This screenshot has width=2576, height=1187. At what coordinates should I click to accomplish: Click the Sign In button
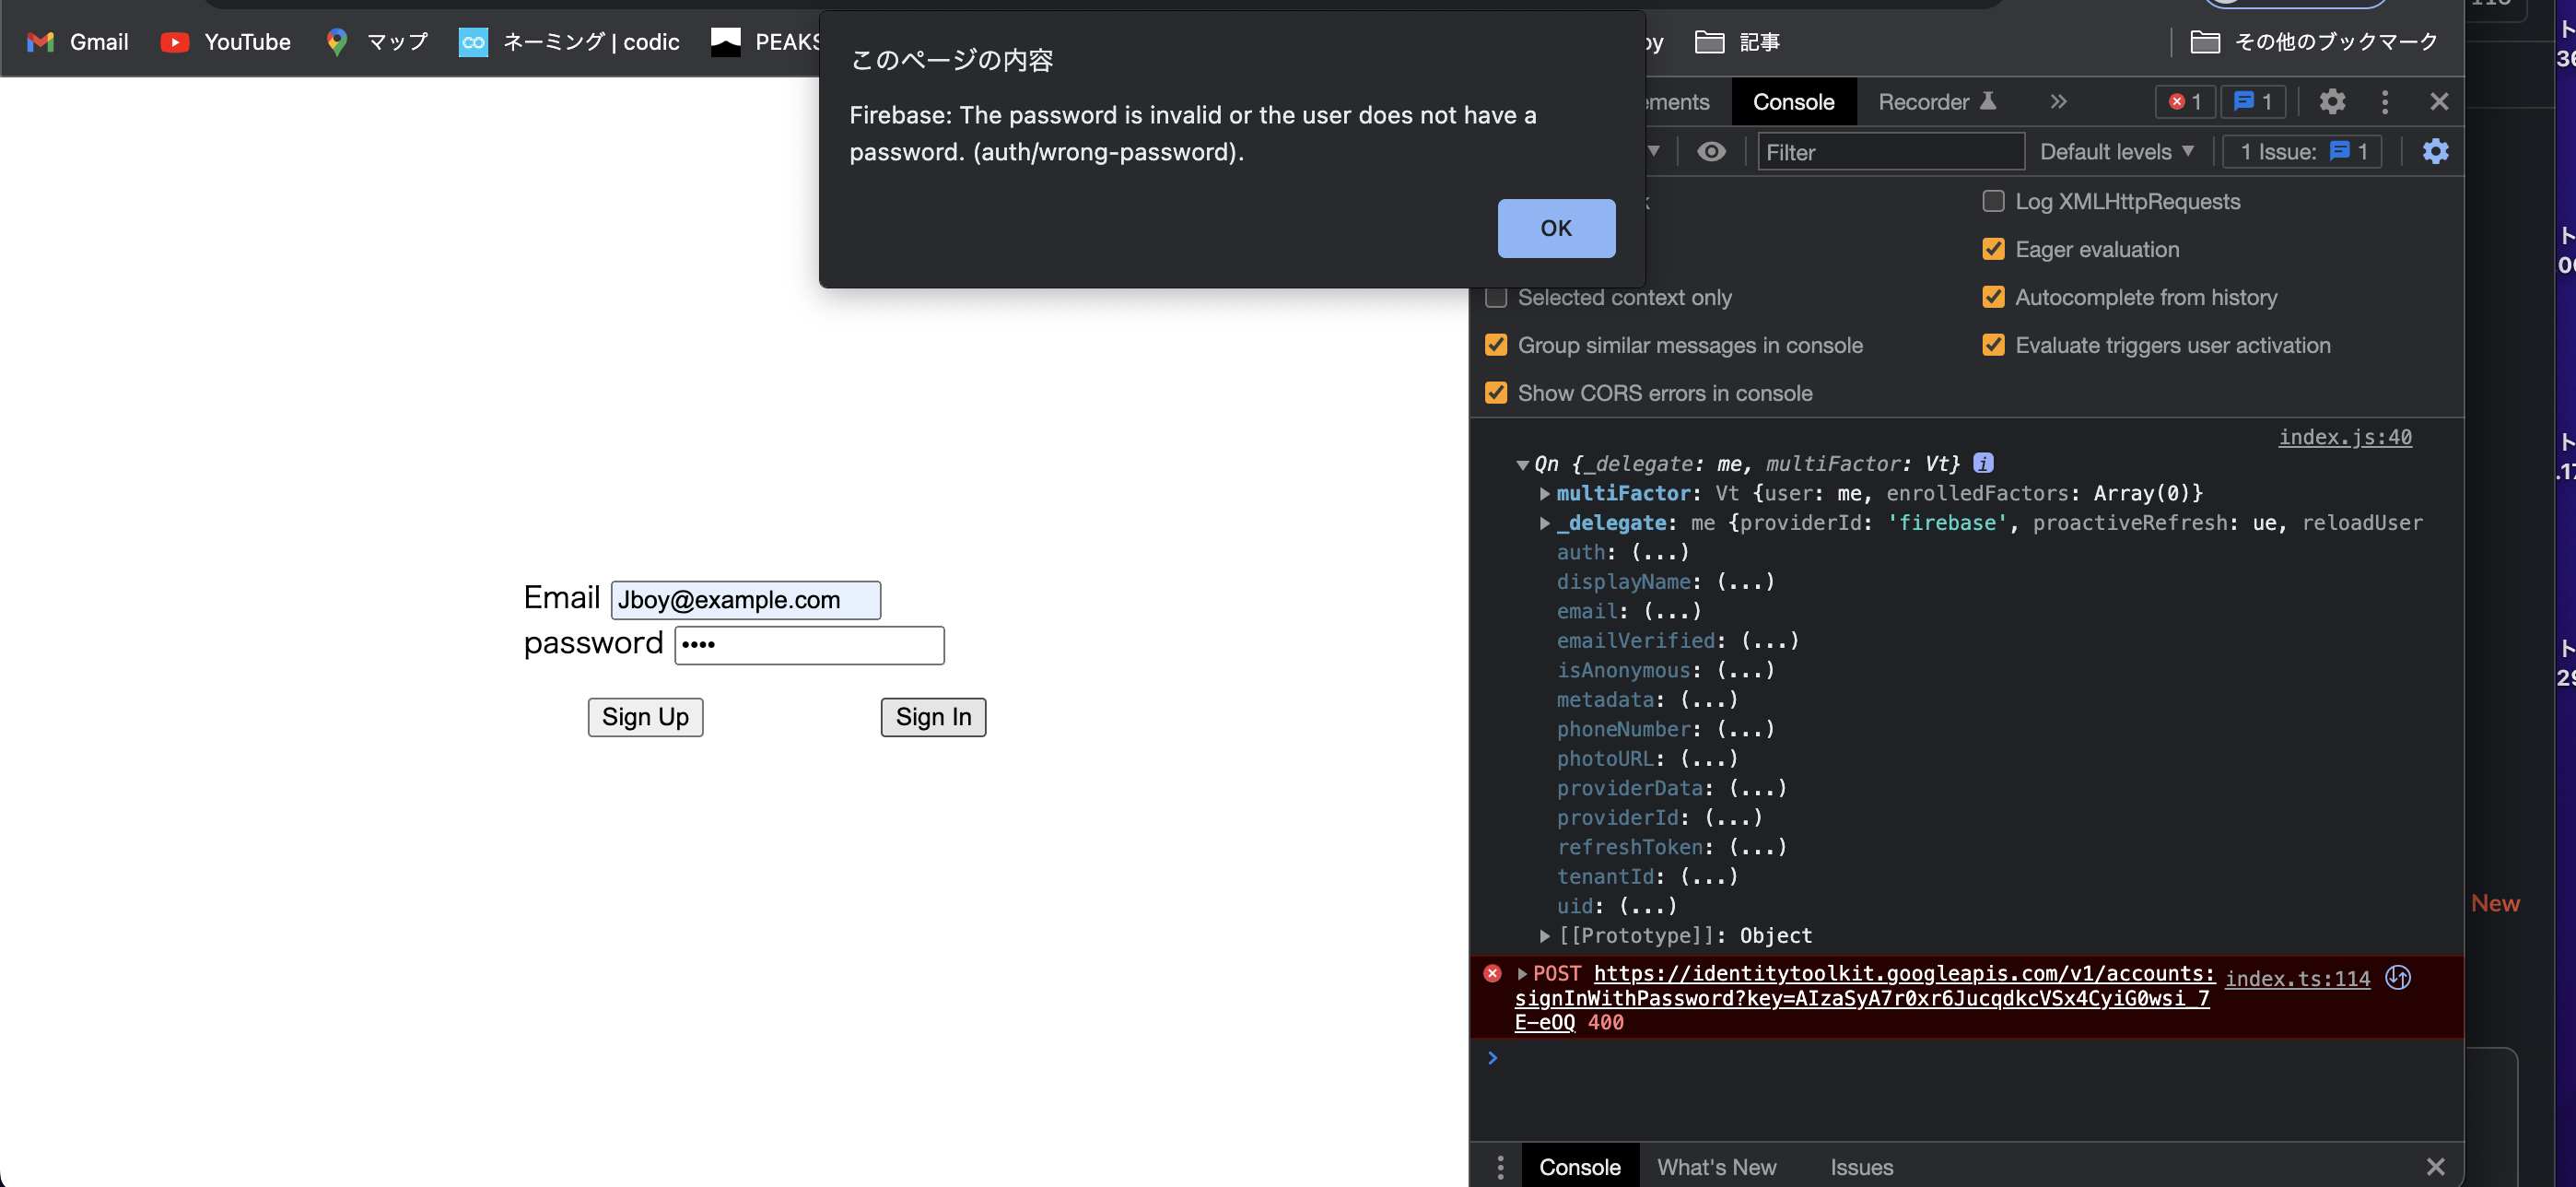(x=932, y=717)
